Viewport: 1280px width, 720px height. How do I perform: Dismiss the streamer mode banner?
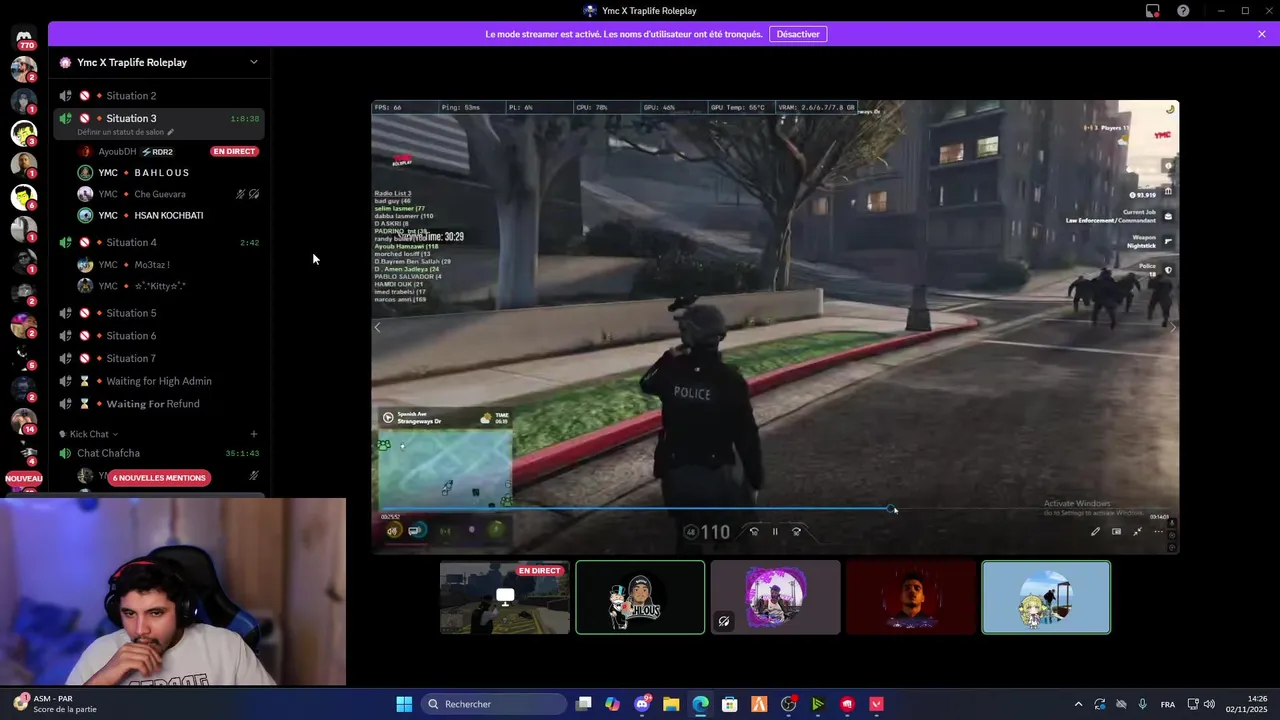(x=1262, y=34)
